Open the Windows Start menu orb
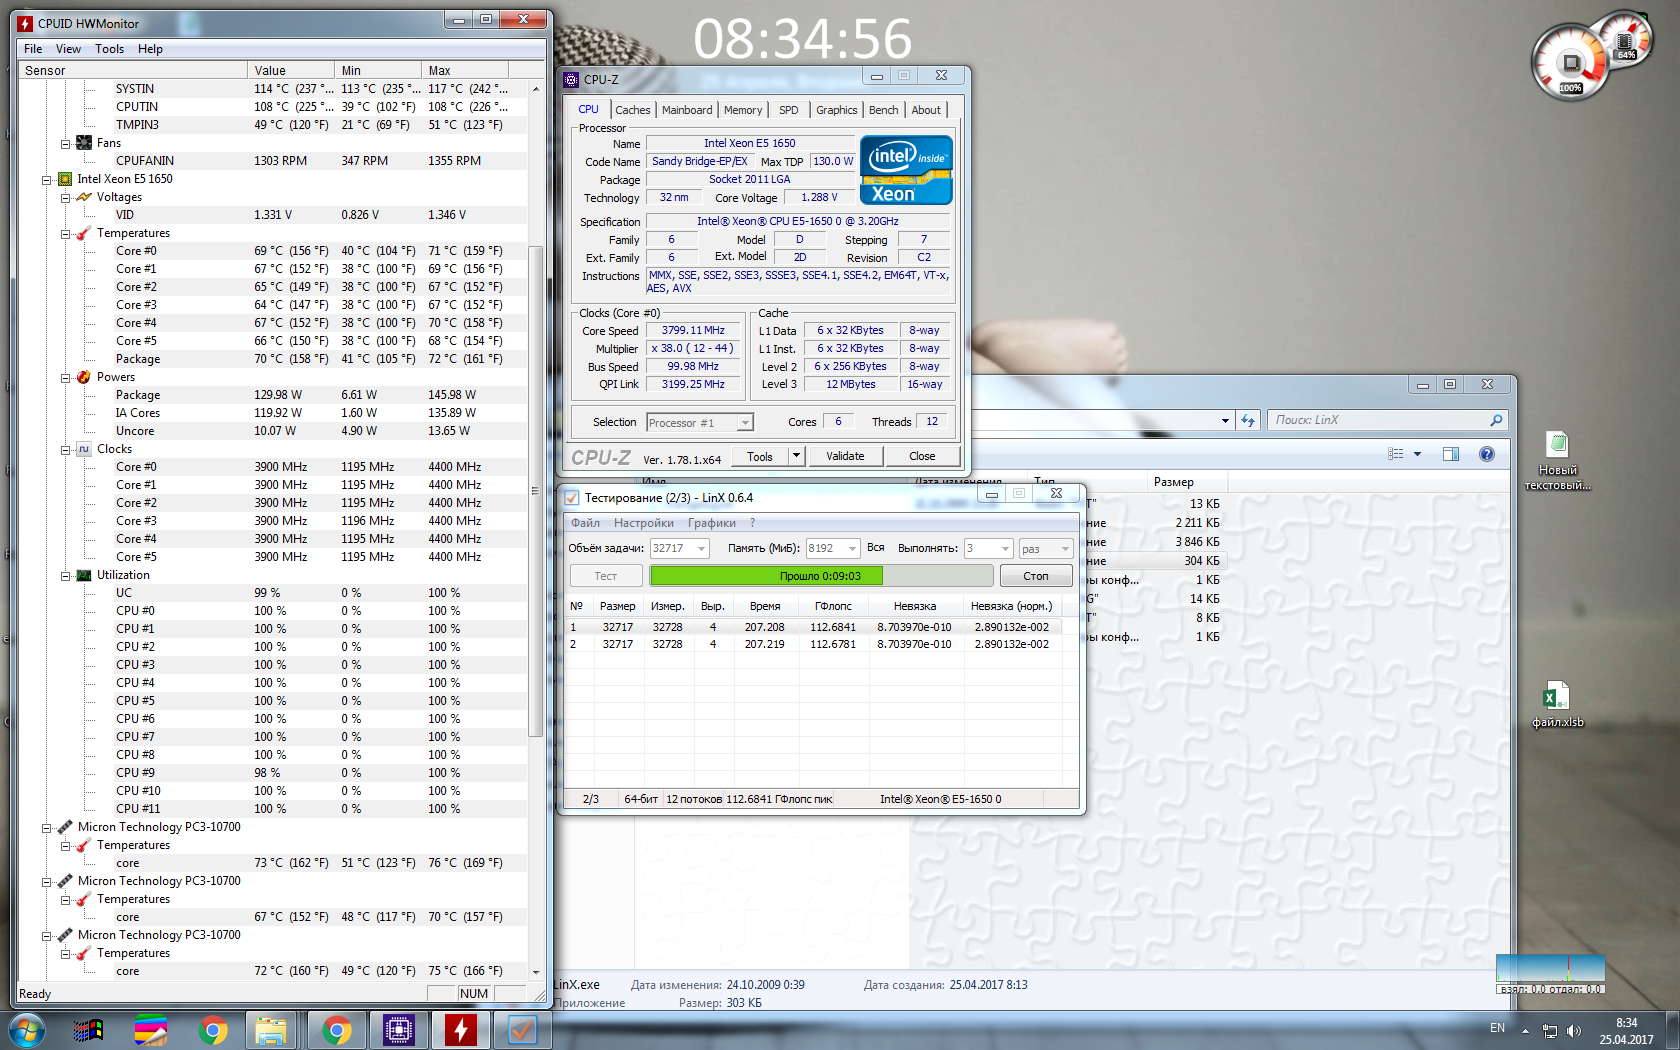Screen dimensions: 1680x1050 [x=26, y=1030]
